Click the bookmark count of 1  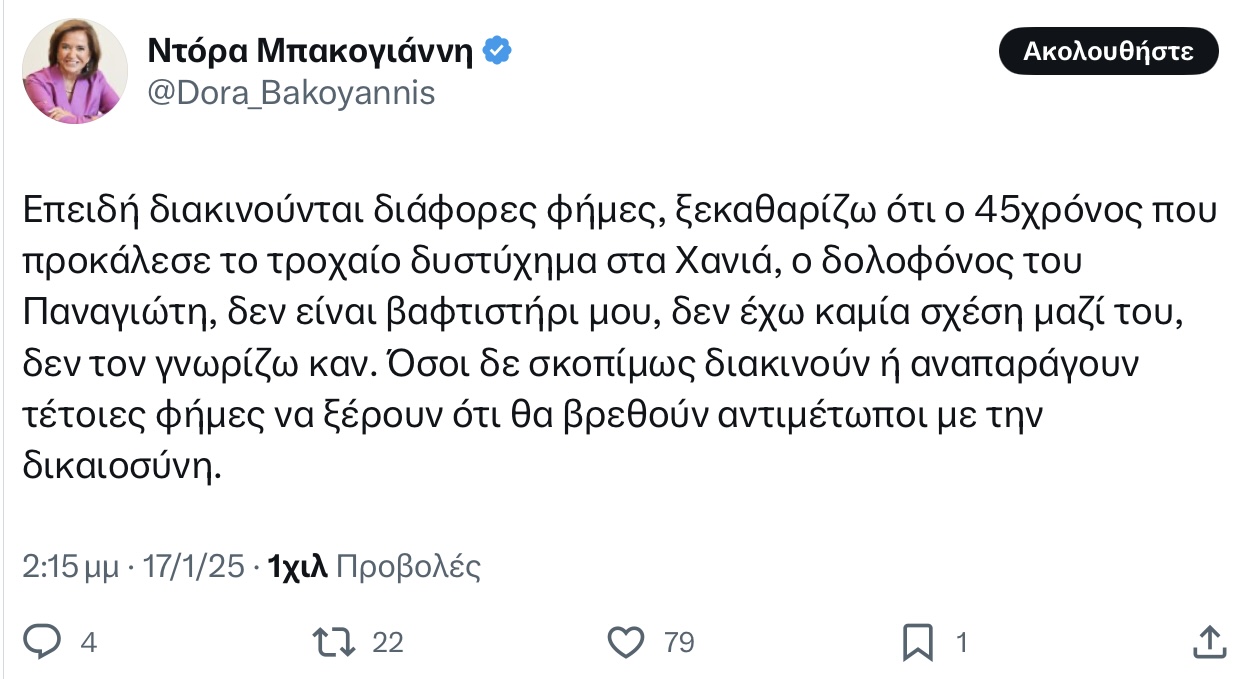coord(962,642)
